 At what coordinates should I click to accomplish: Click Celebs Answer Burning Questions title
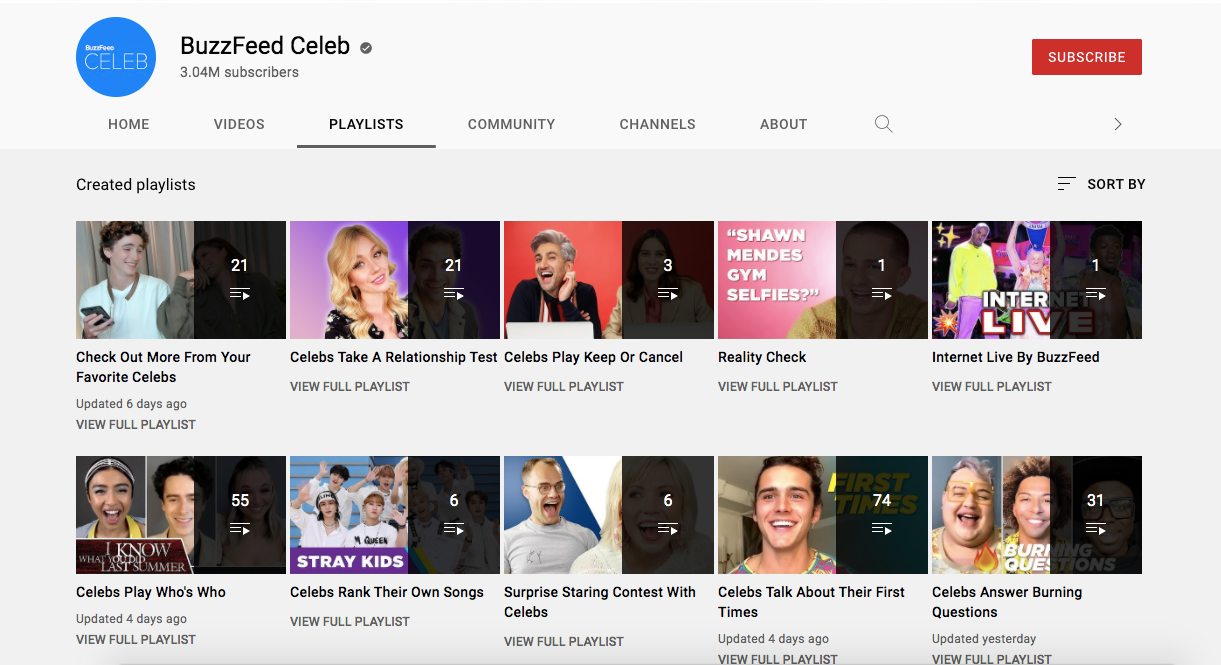click(1007, 602)
